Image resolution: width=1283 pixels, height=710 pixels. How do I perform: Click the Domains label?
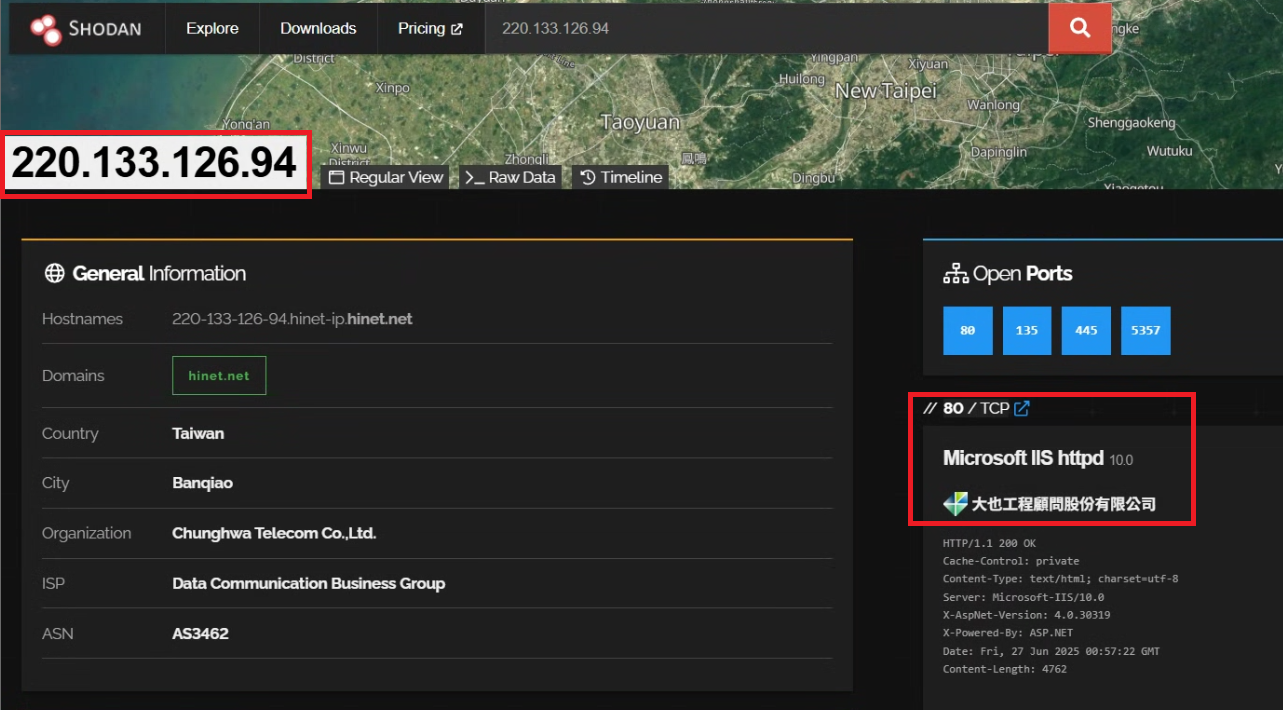pos(73,376)
